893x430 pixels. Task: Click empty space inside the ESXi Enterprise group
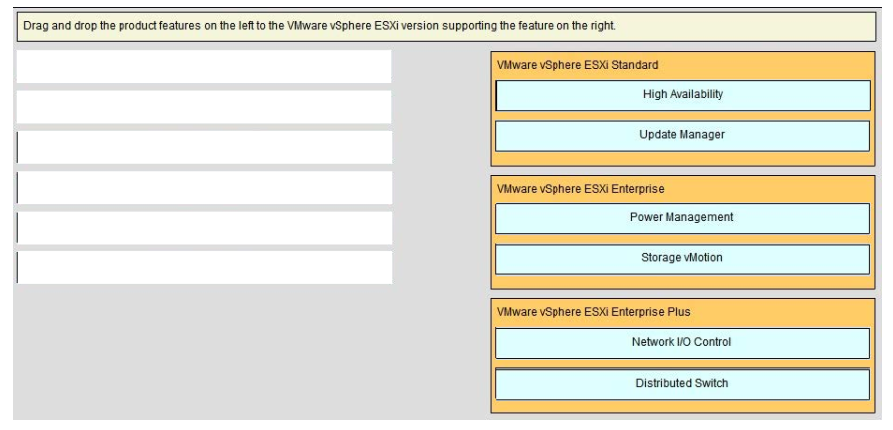click(682, 282)
